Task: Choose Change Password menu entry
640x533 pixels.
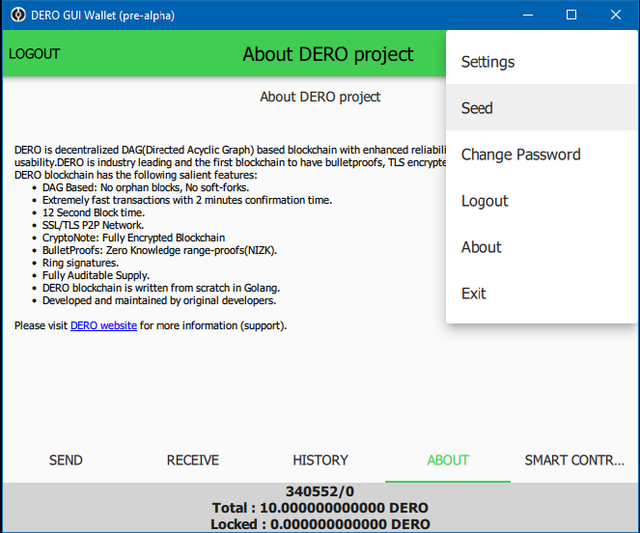Action: [x=542, y=154]
